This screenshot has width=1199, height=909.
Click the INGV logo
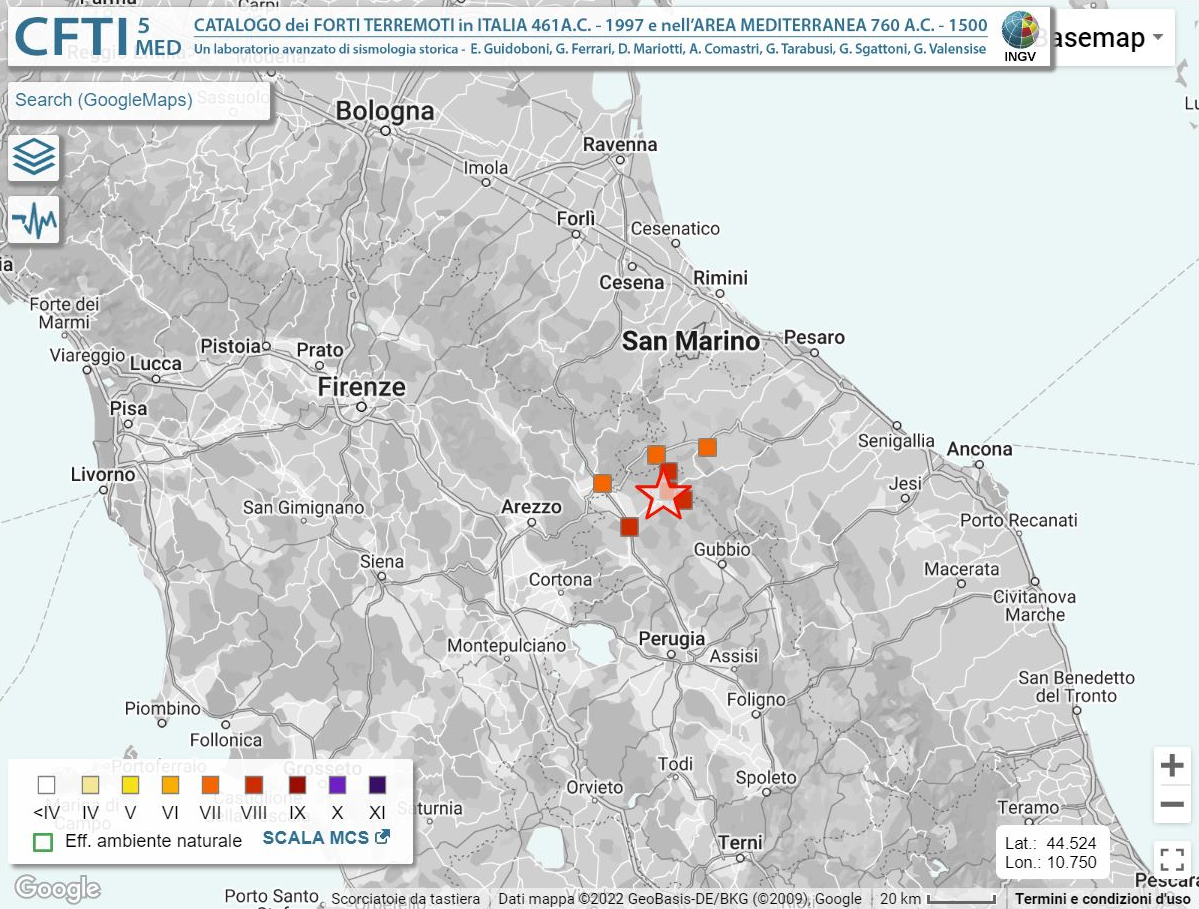[1020, 37]
